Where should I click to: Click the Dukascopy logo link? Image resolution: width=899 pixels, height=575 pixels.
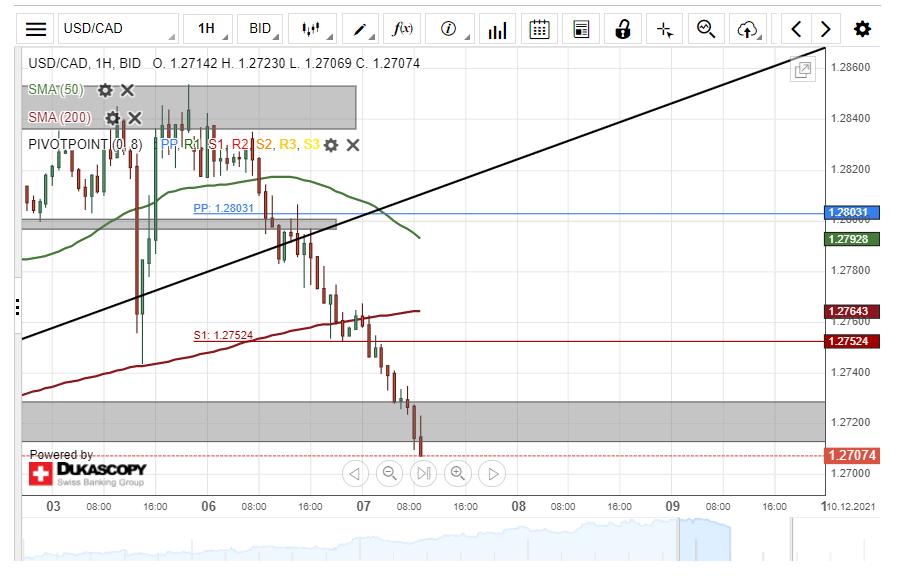[x=87, y=474]
